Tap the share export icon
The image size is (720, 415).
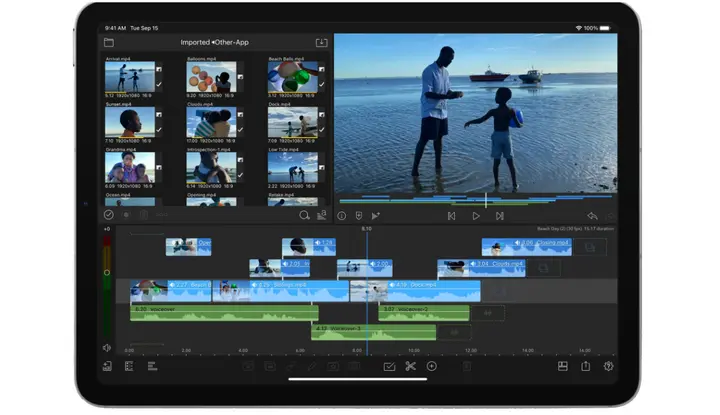pyautogui.click(x=585, y=366)
